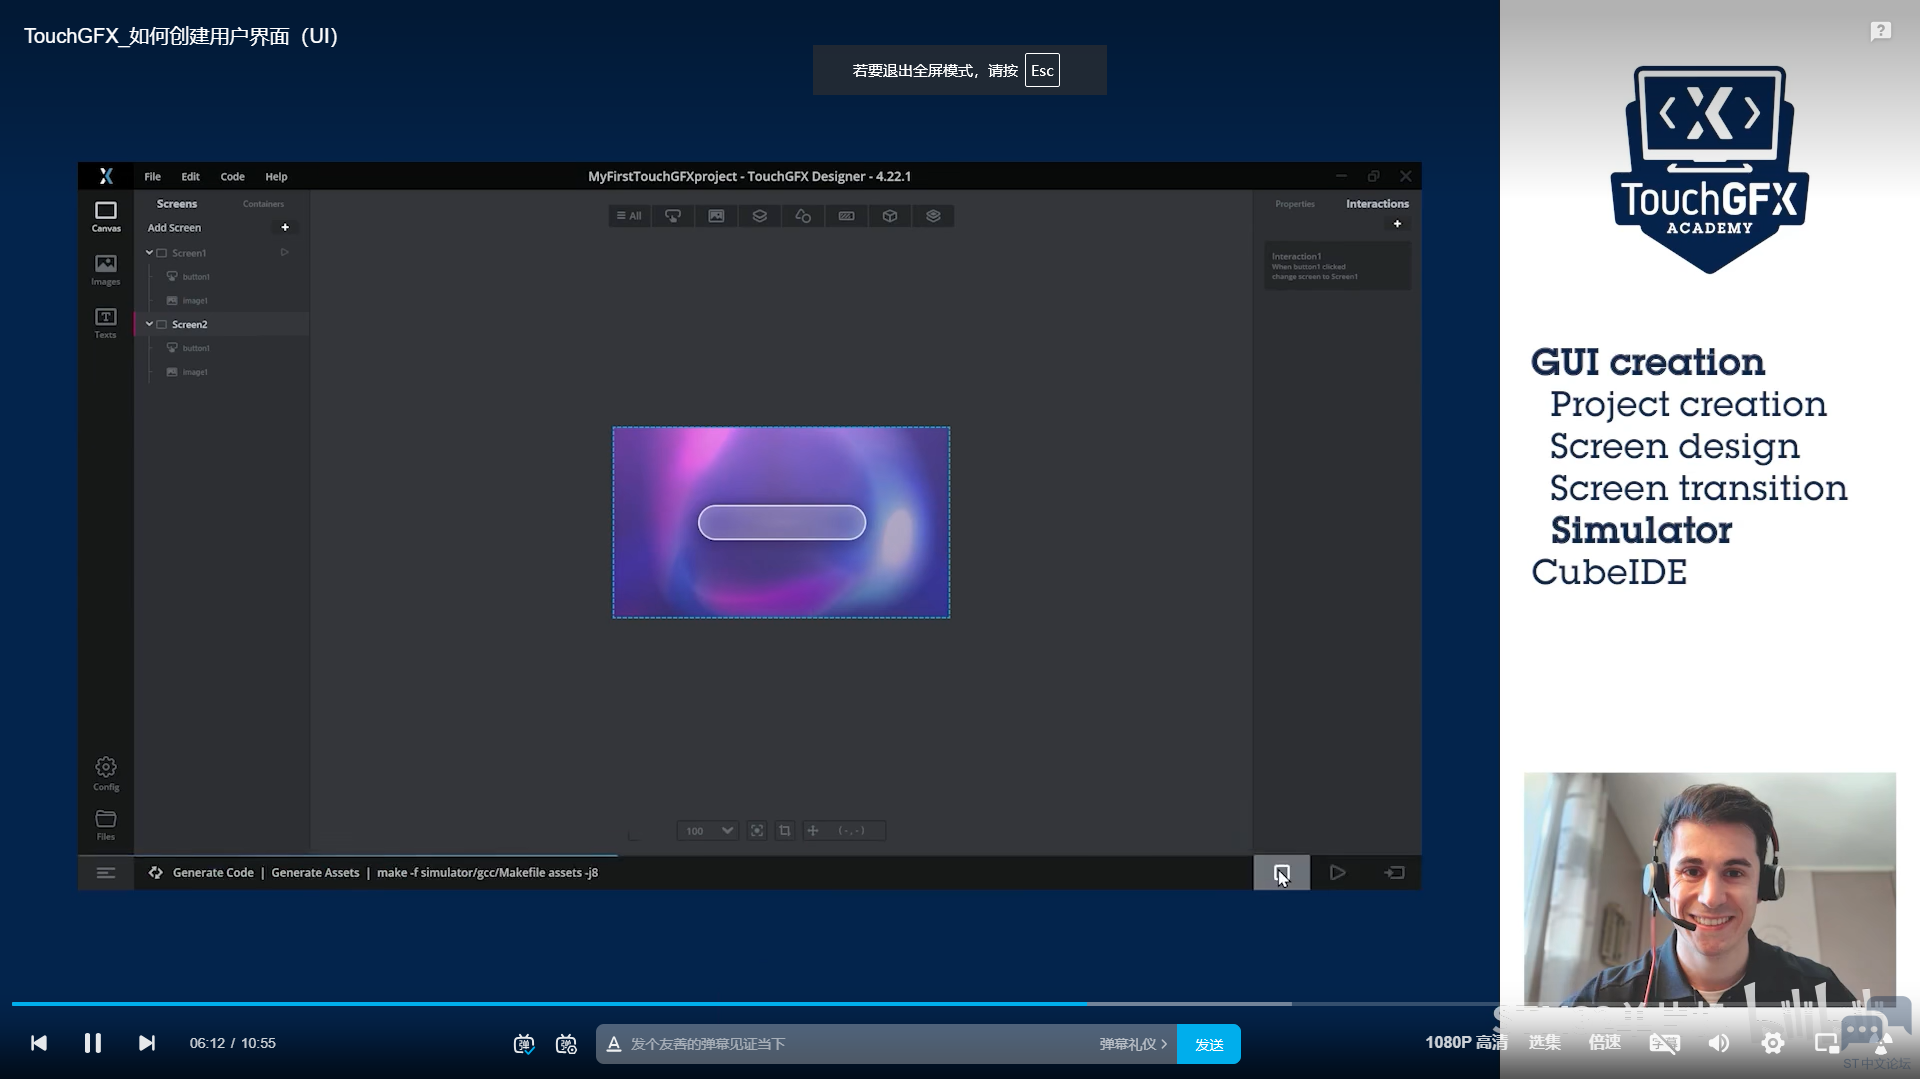Image resolution: width=1920 pixels, height=1079 pixels.
Task: Toggle subtitles in the video player
Action: [1665, 1043]
